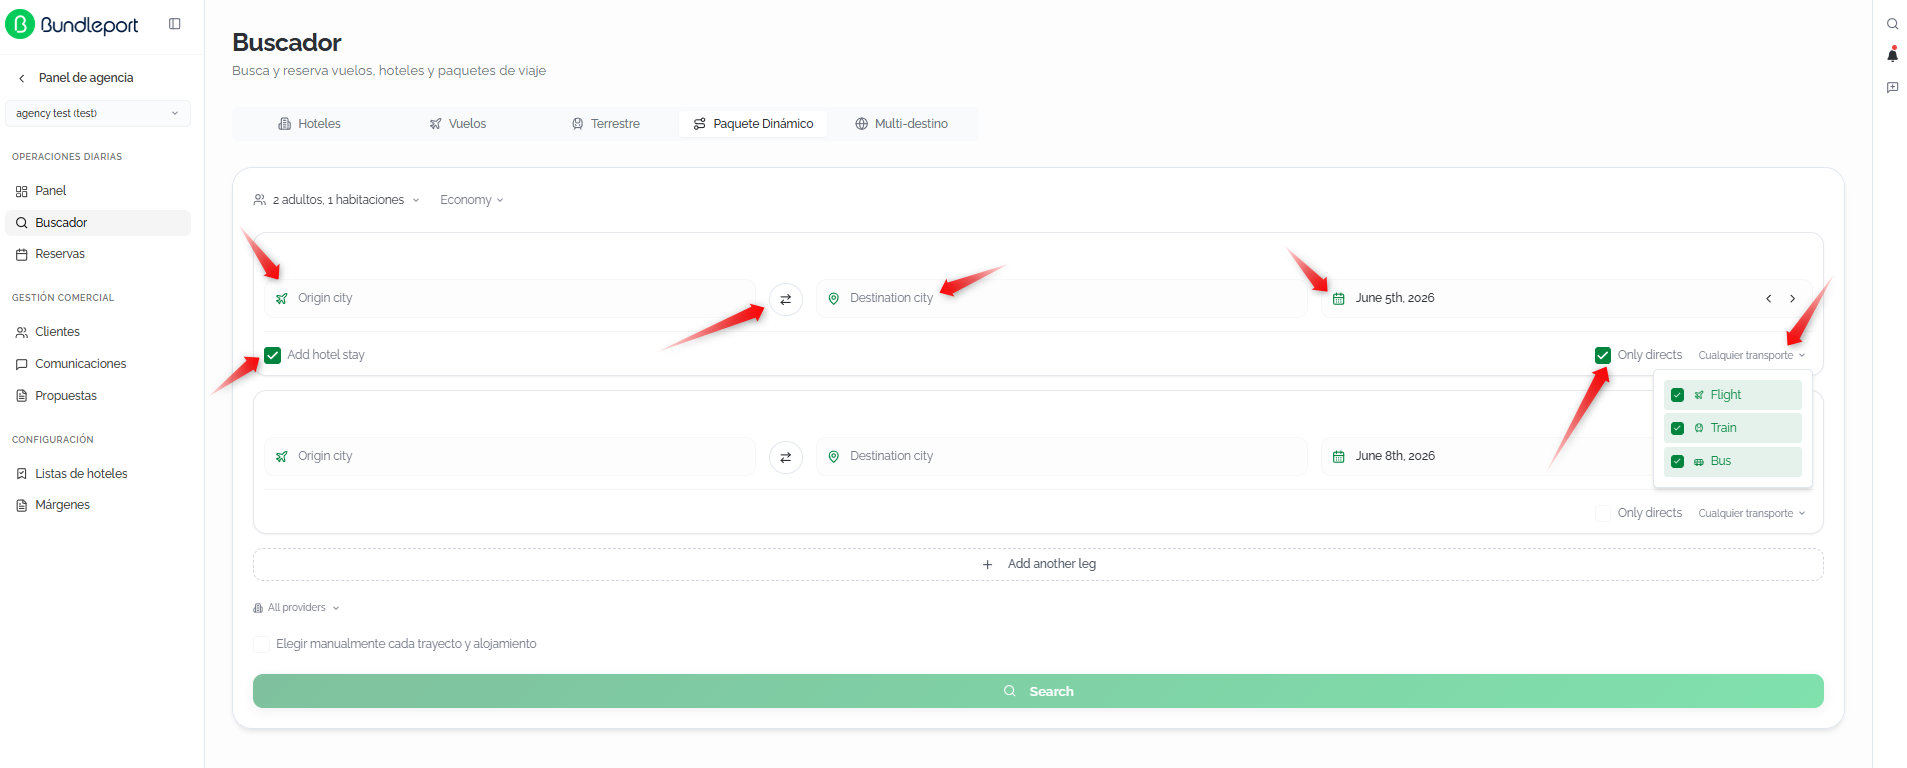The width and height of the screenshot is (1907, 768).
Task: Click plane icon in second Origin field
Action: (x=282, y=457)
